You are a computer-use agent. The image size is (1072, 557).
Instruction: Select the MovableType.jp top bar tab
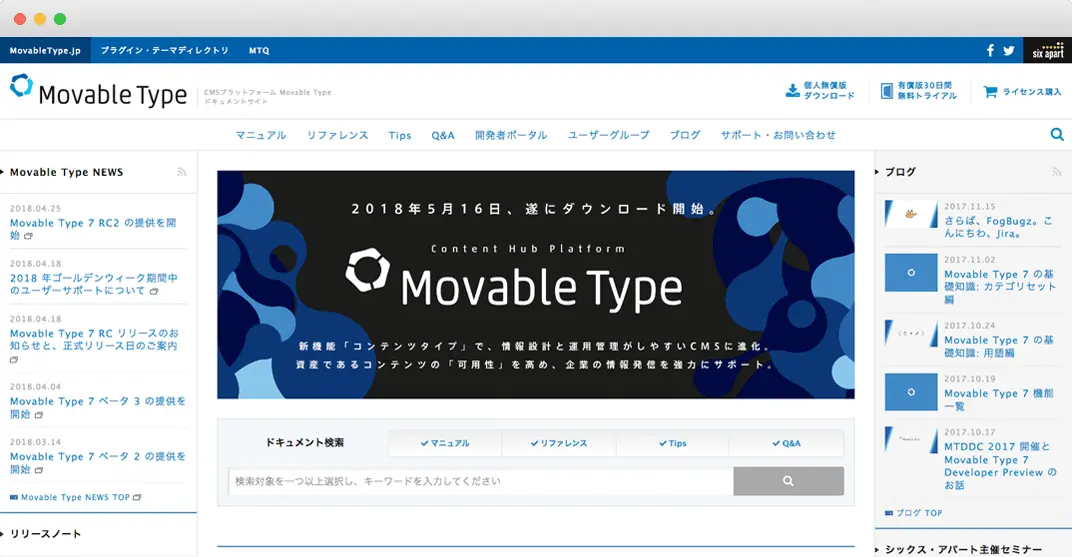tap(45, 51)
